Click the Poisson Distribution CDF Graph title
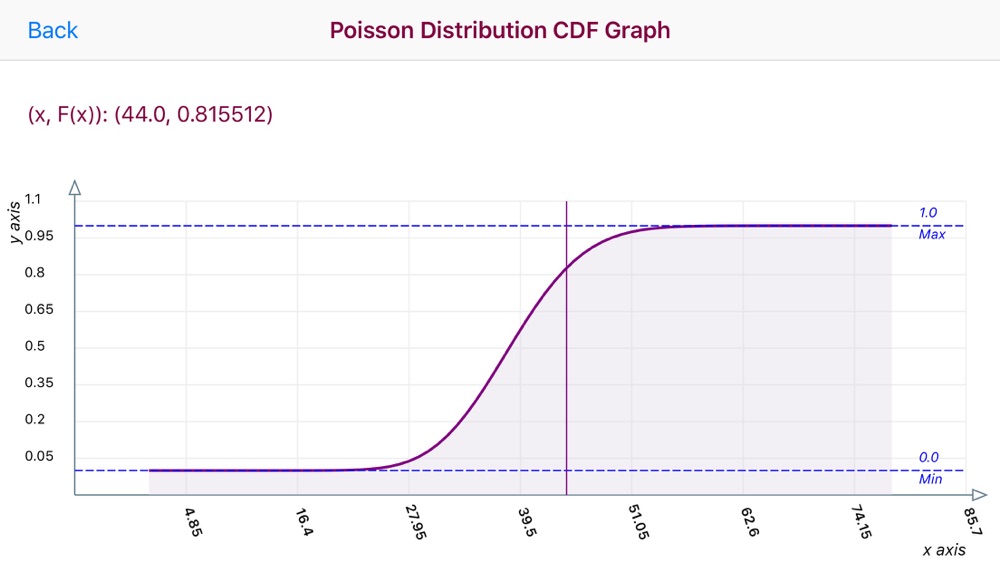The height and width of the screenshot is (563, 1000). click(499, 30)
